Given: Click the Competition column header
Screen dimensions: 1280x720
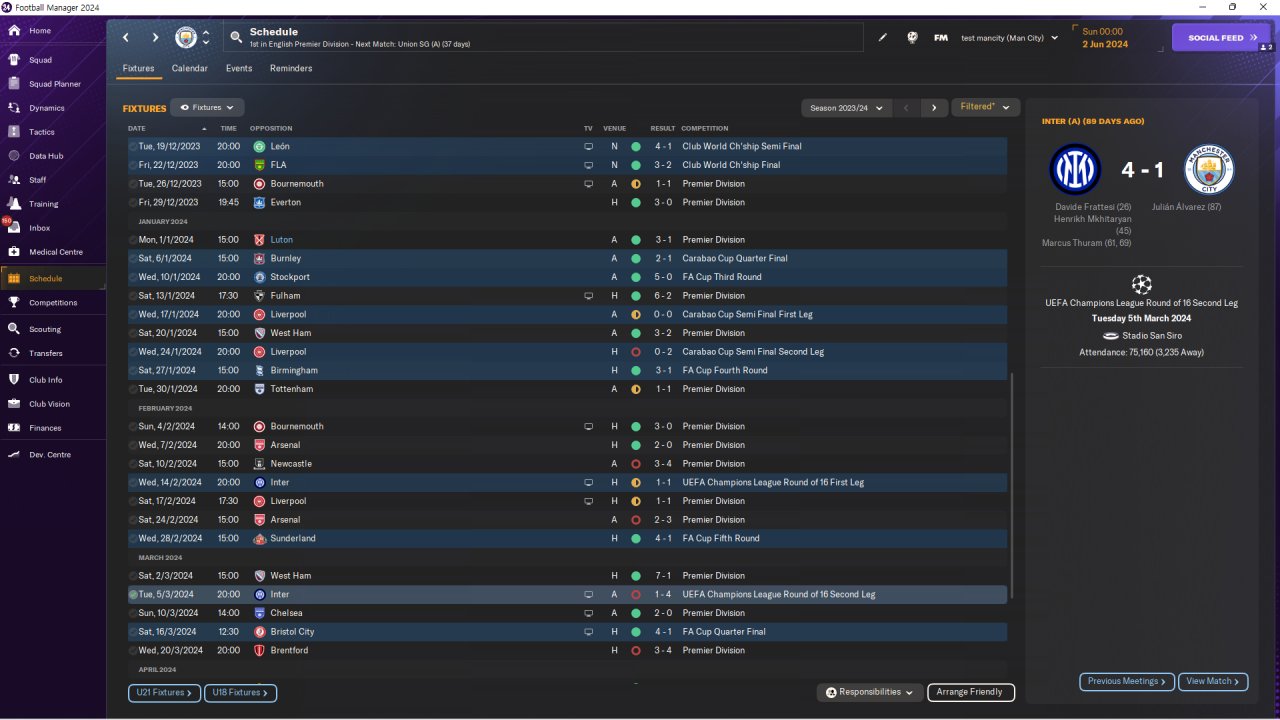Looking at the screenshot, I should point(705,129).
